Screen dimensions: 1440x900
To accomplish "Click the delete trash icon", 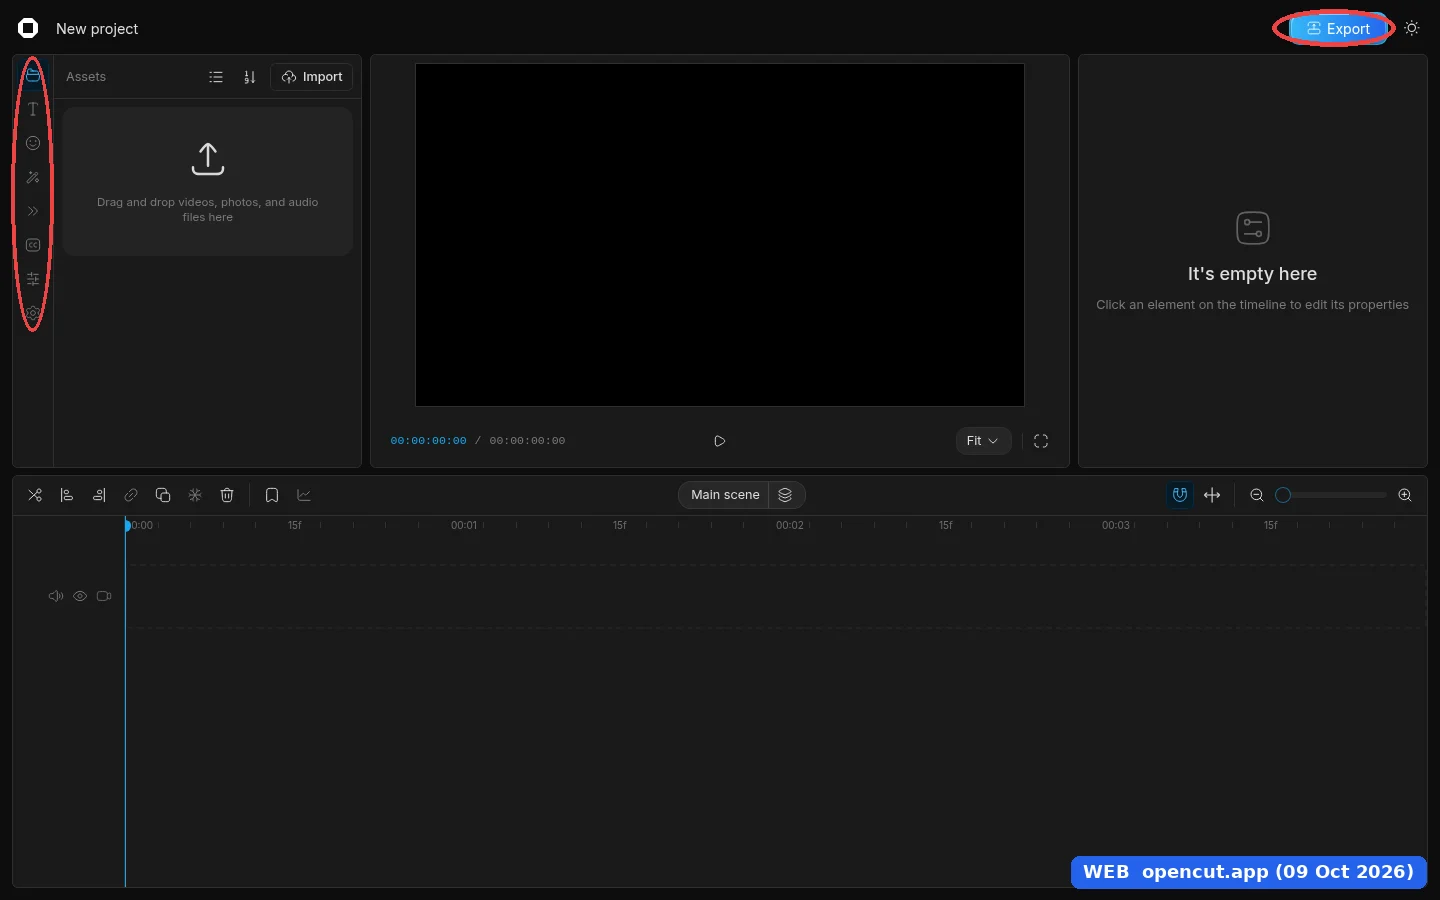I will click(227, 495).
